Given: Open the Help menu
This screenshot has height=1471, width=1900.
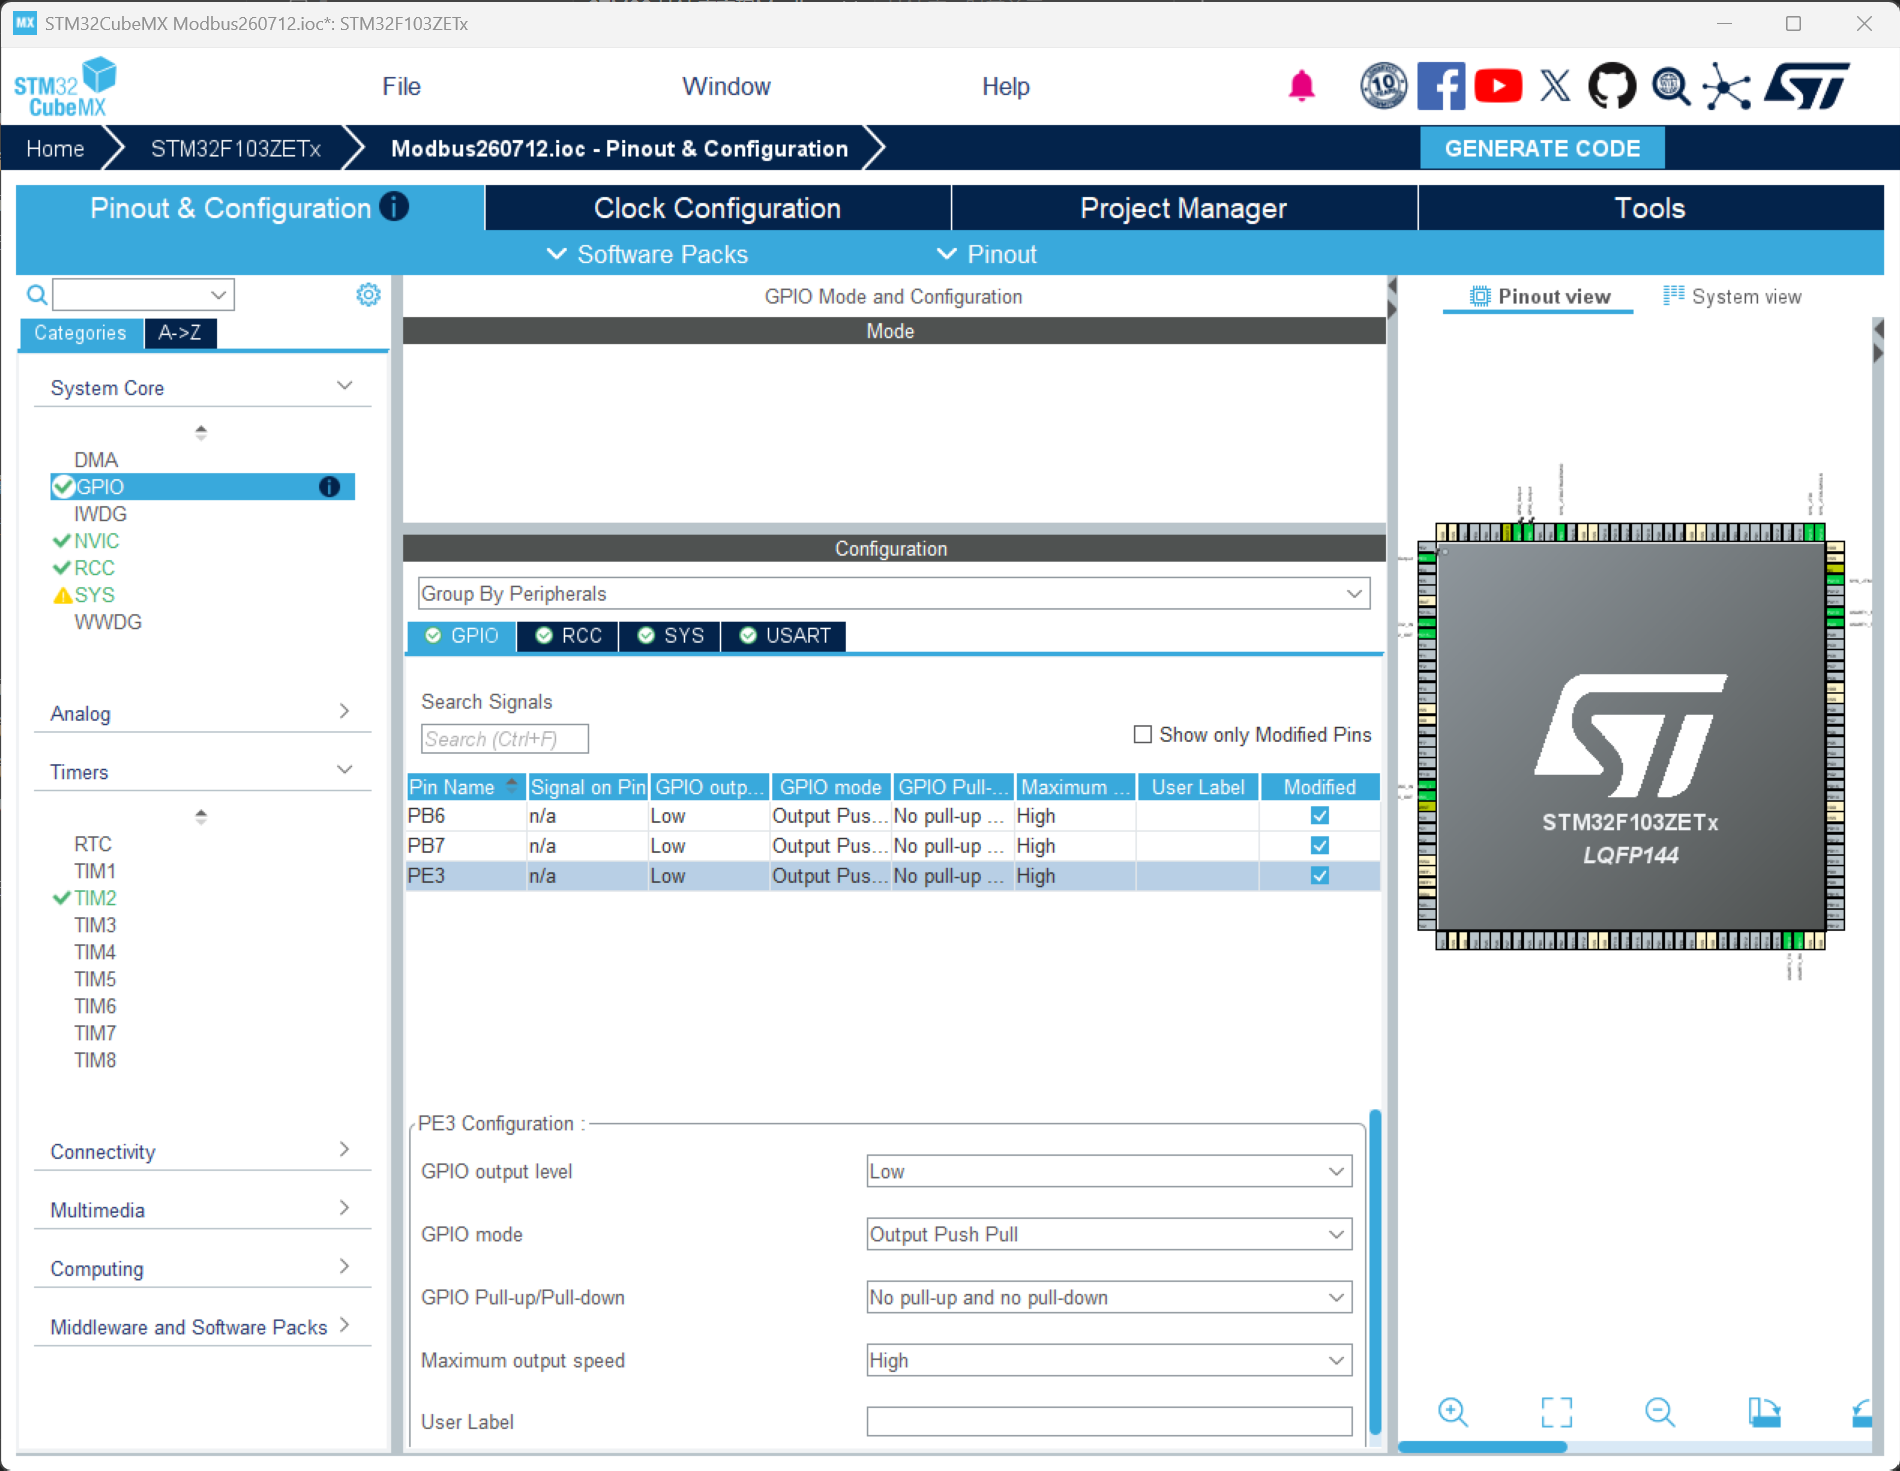Looking at the screenshot, I should (1005, 86).
